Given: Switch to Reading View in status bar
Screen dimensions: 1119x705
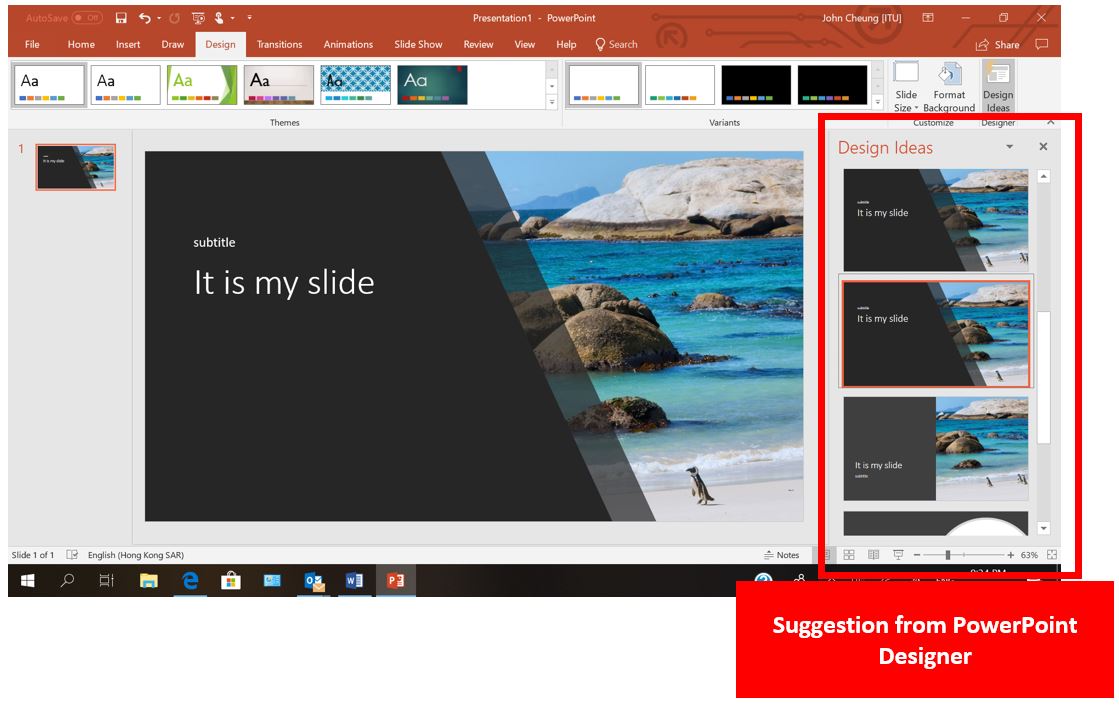Looking at the screenshot, I should click(x=873, y=555).
